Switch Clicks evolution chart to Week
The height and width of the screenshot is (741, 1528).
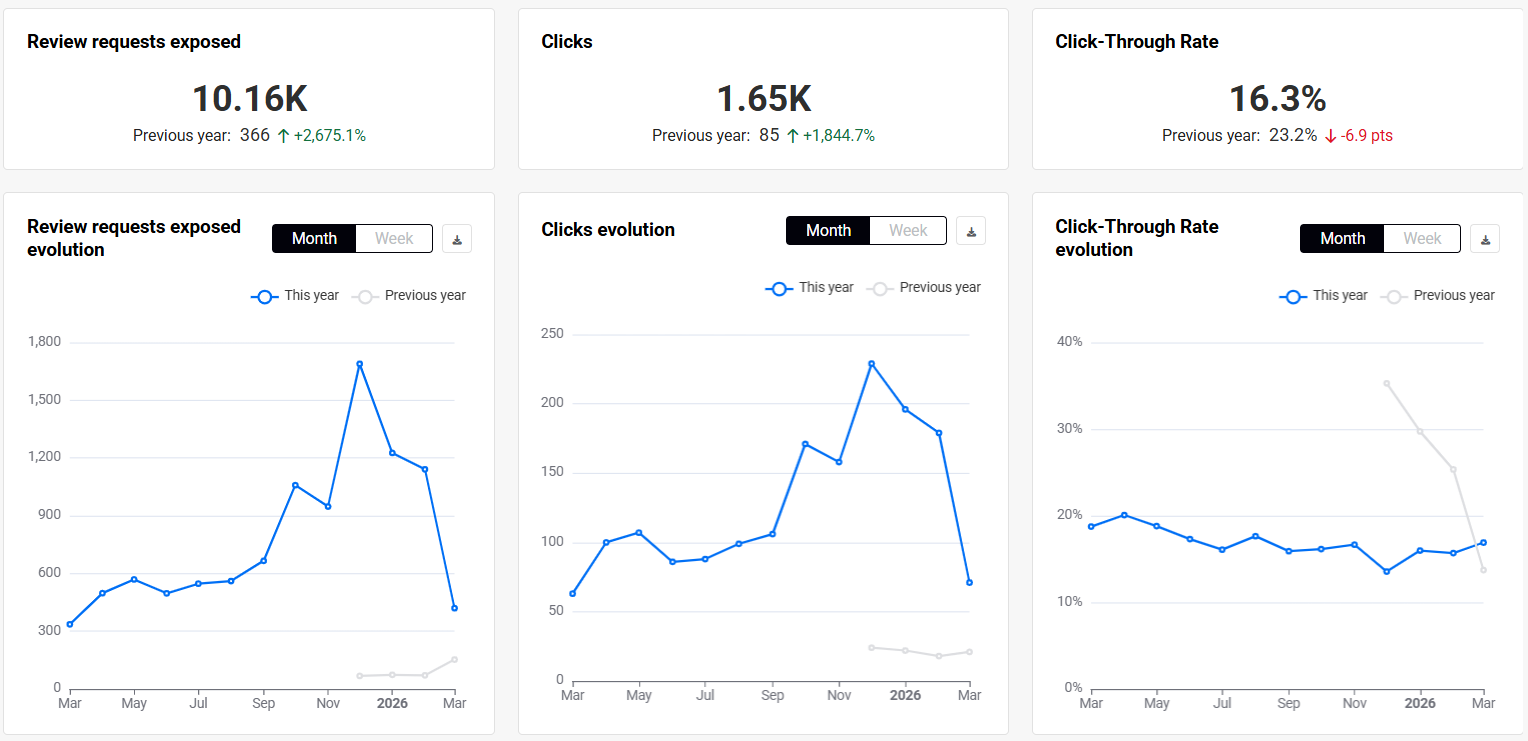908,231
